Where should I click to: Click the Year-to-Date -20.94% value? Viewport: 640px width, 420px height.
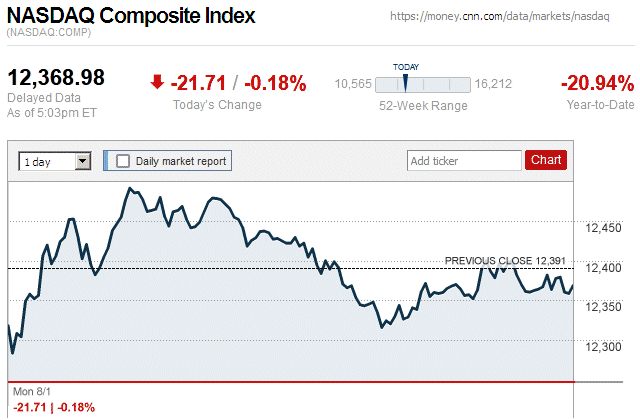click(x=596, y=83)
